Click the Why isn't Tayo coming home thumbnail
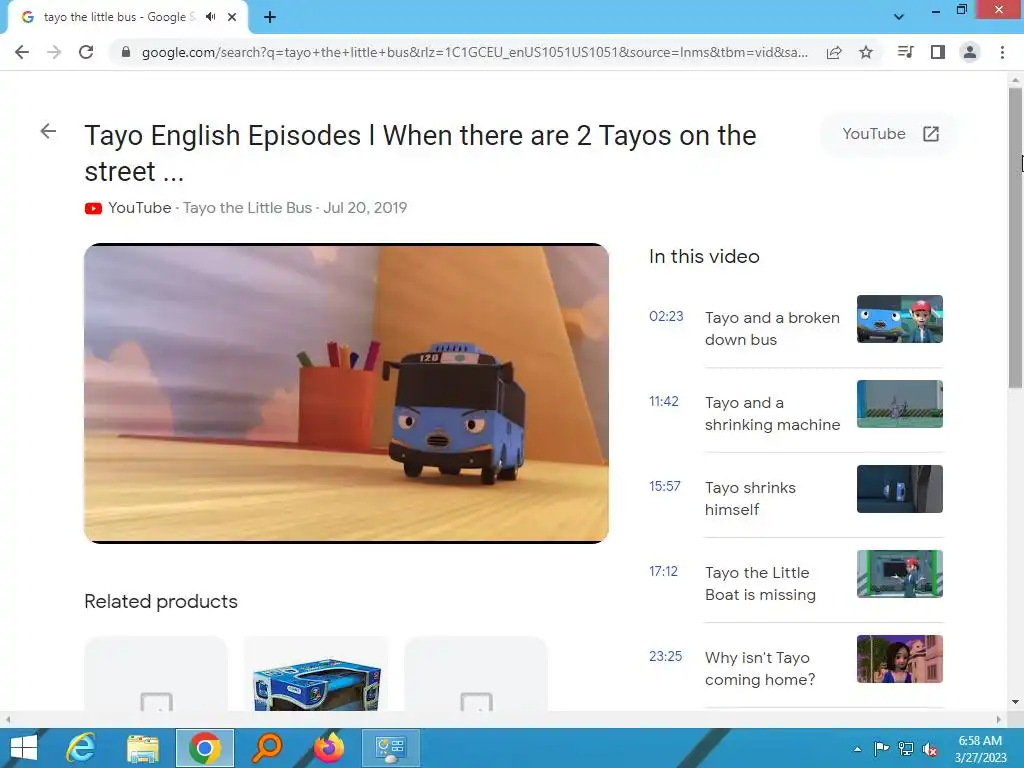Viewport: 1024px width, 768px height. coord(900,658)
